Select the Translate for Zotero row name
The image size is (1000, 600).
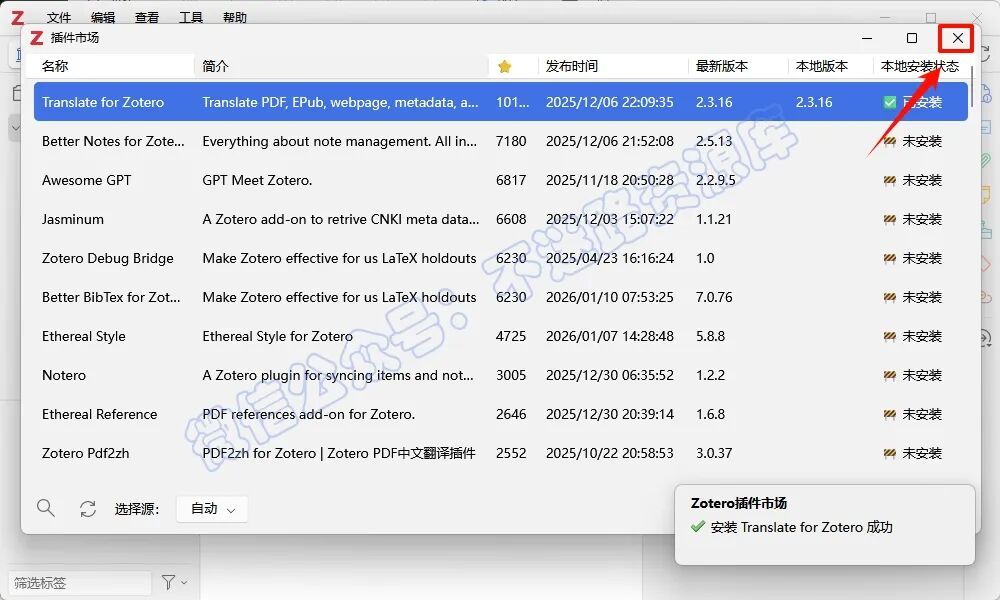click(103, 102)
